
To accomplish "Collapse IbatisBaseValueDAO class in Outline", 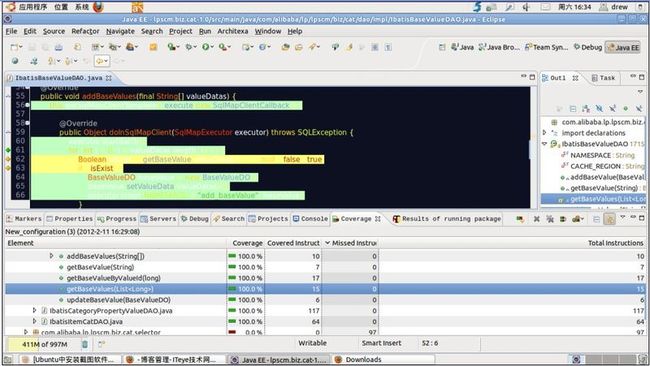I will tap(545, 144).
